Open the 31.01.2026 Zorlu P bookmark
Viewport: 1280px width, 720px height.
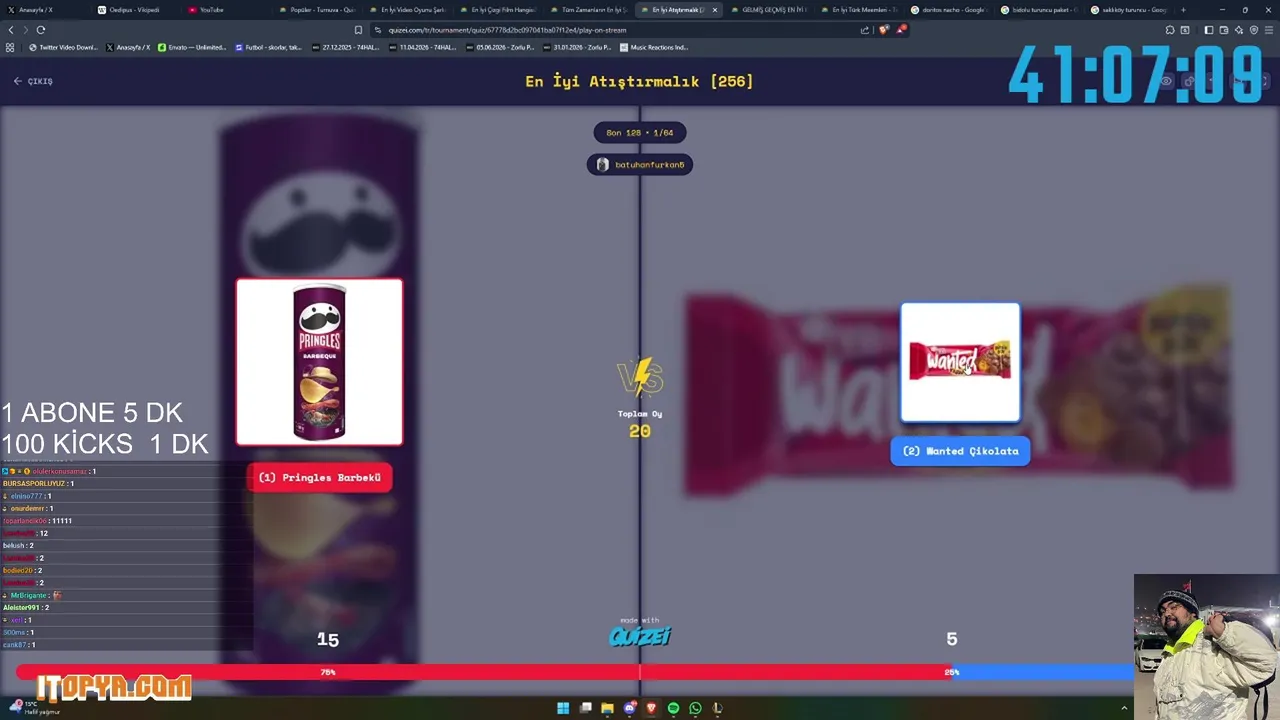tap(577, 47)
